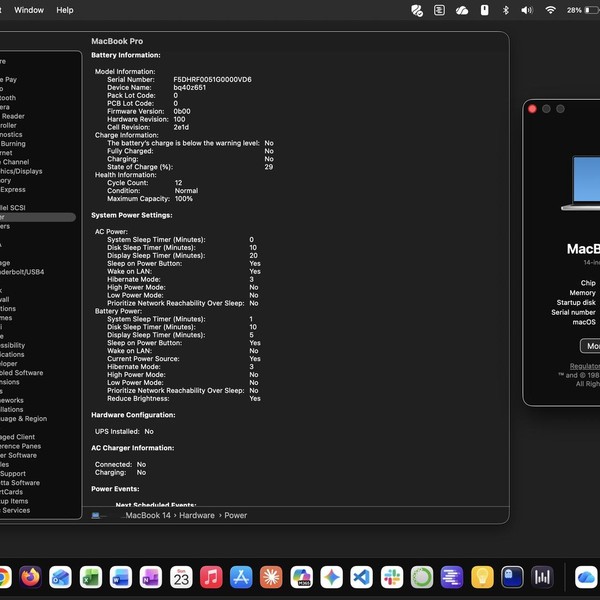Open the Chrome icon at the Dock's left end
Viewport: 600px width, 600px height.
click(5, 577)
